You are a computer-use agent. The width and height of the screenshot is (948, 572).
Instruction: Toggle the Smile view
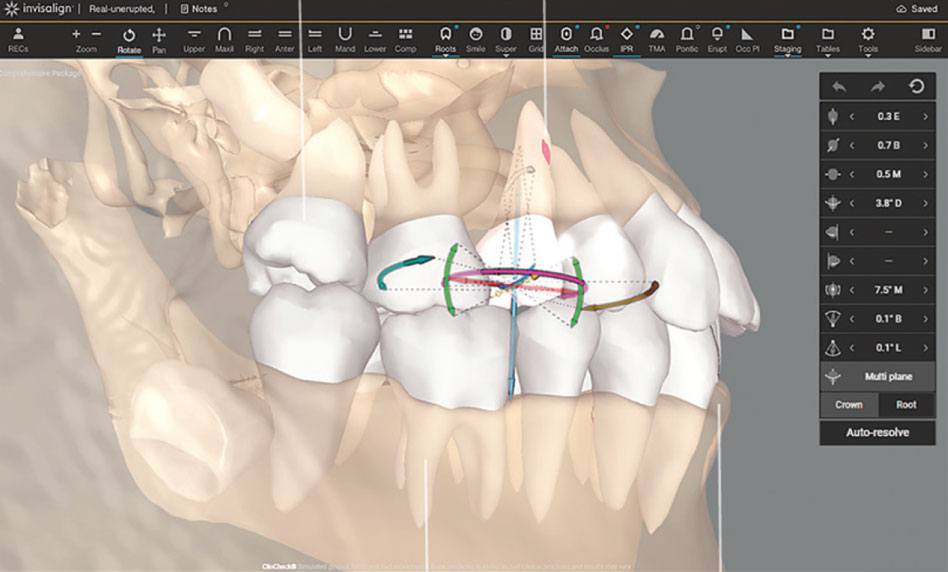pos(476,40)
